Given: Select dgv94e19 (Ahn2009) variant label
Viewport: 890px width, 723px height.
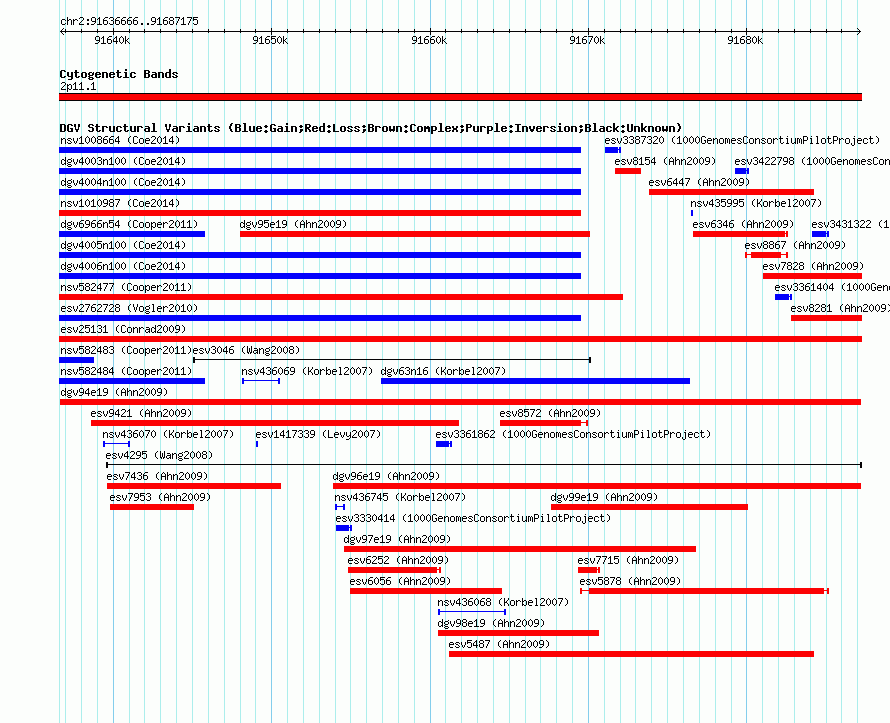Looking at the screenshot, I should click(x=114, y=392).
